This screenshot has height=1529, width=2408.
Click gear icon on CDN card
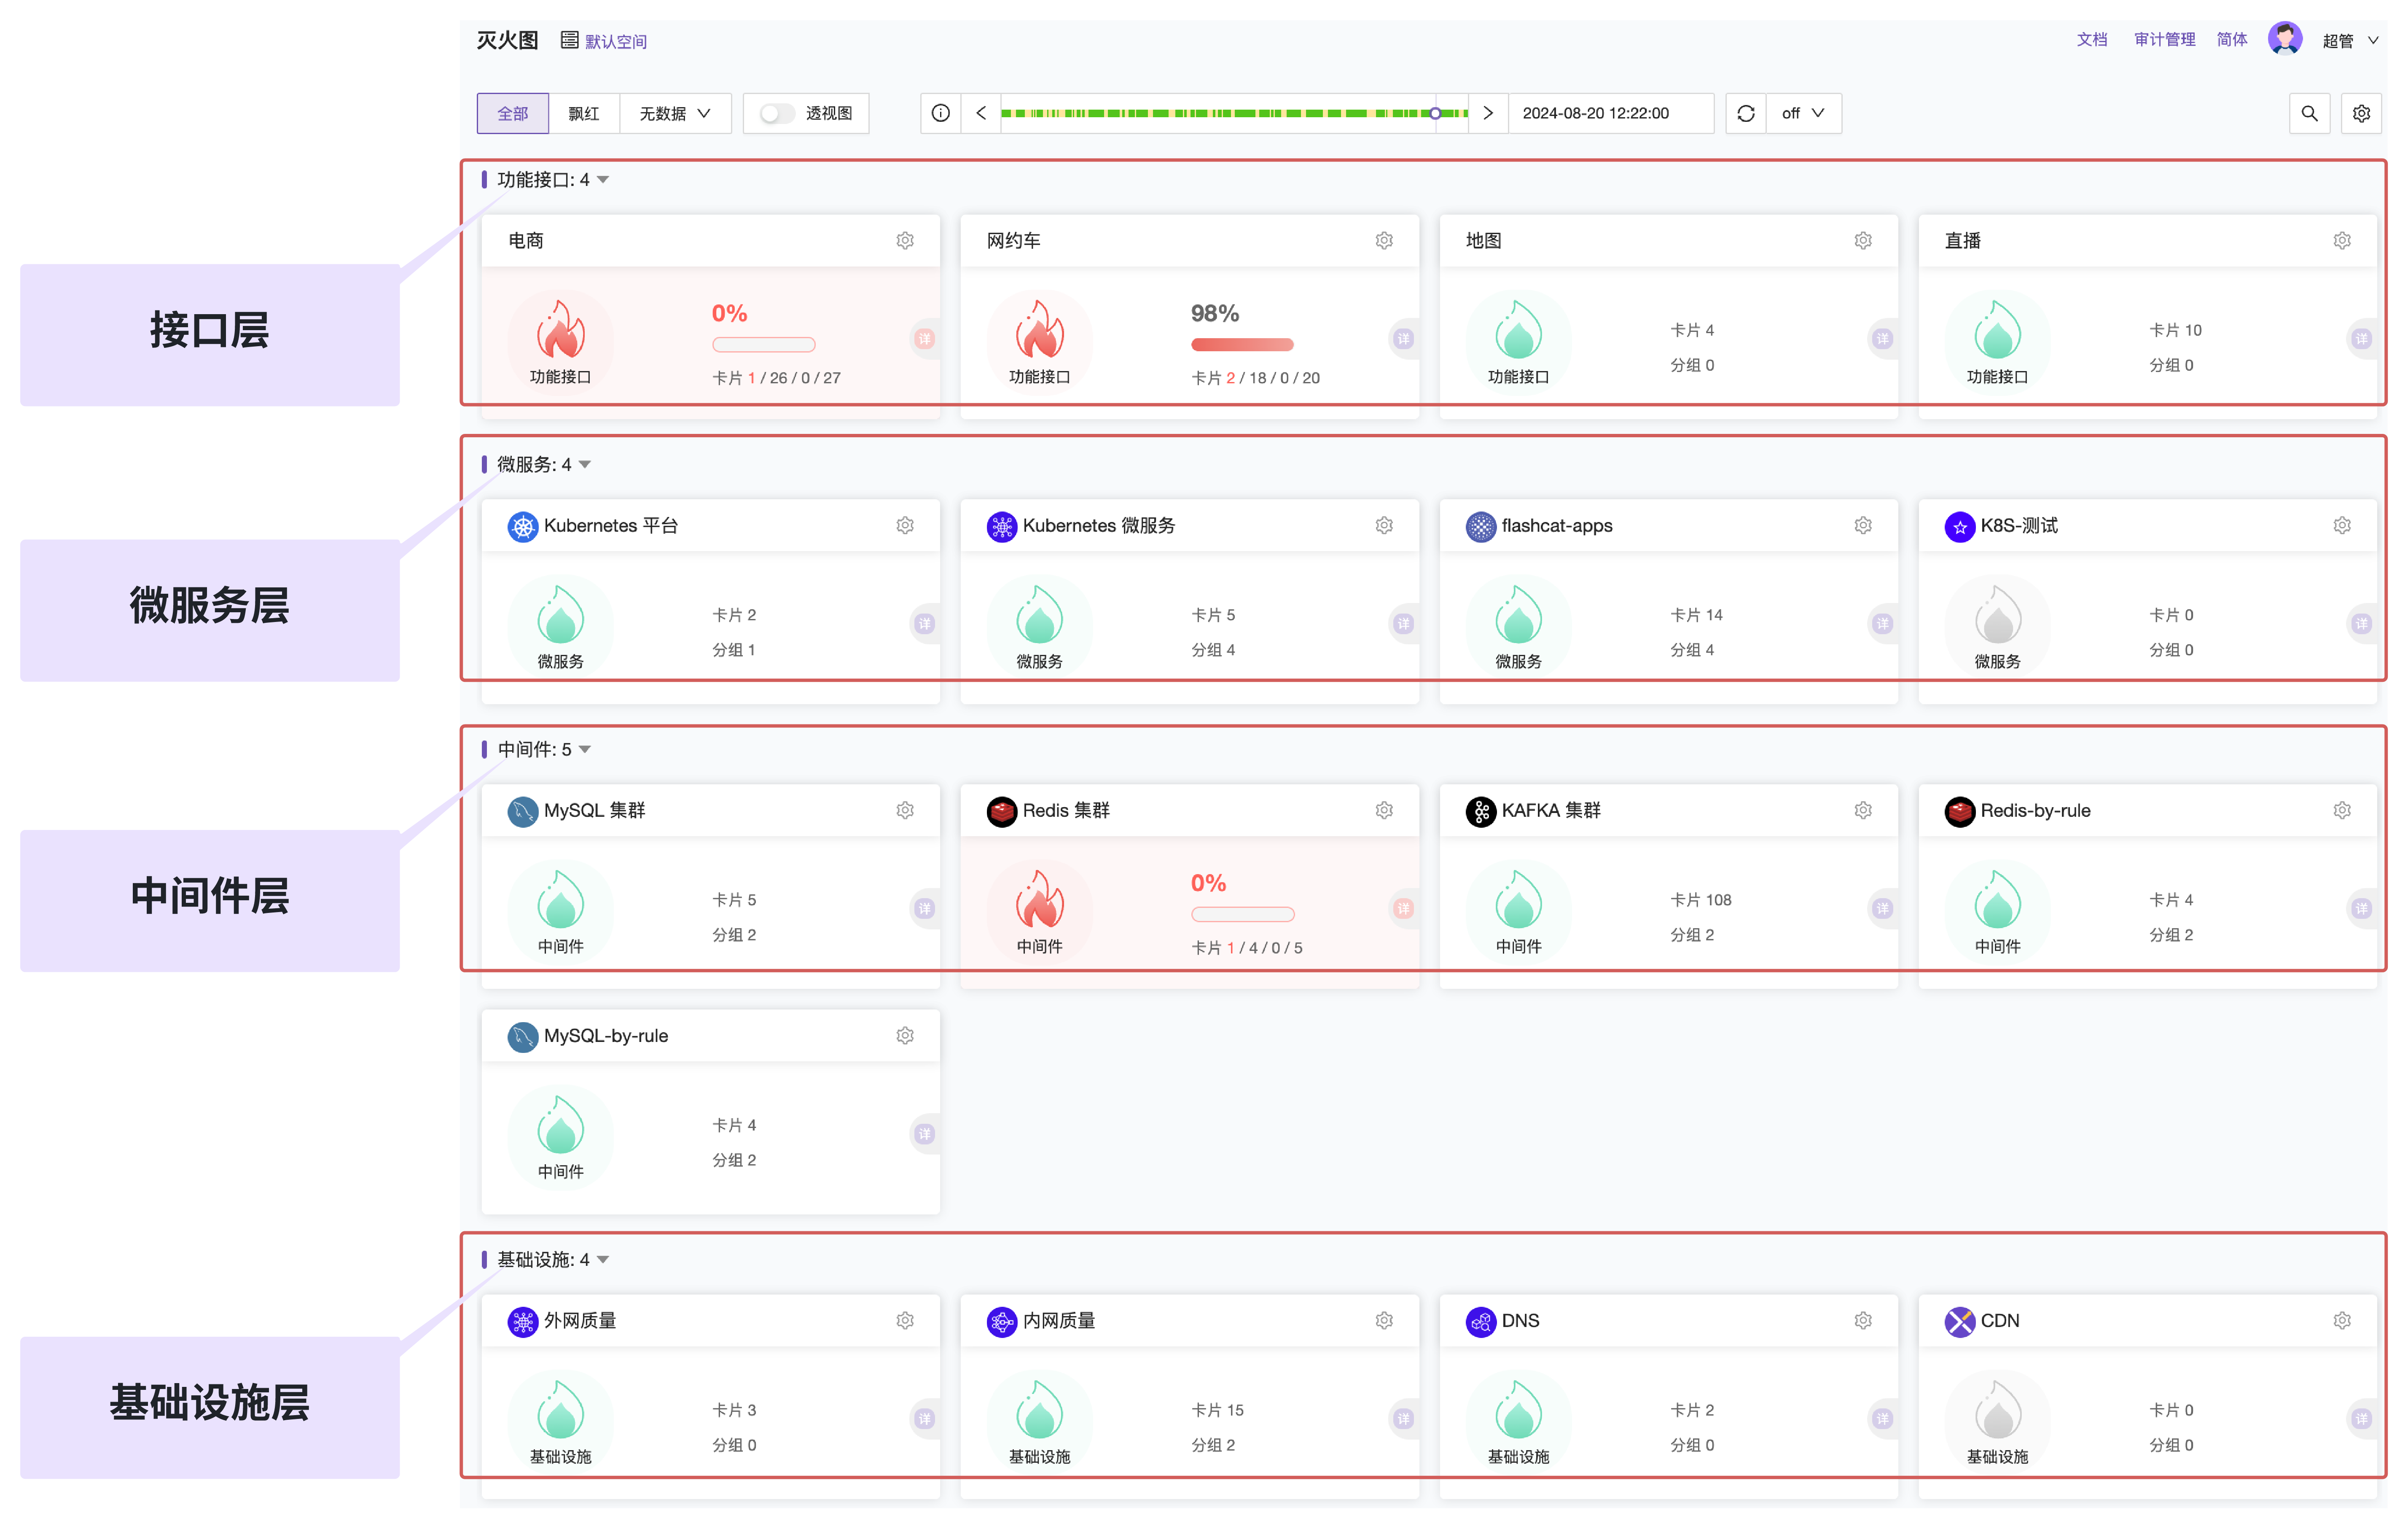click(x=2342, y=1321)
